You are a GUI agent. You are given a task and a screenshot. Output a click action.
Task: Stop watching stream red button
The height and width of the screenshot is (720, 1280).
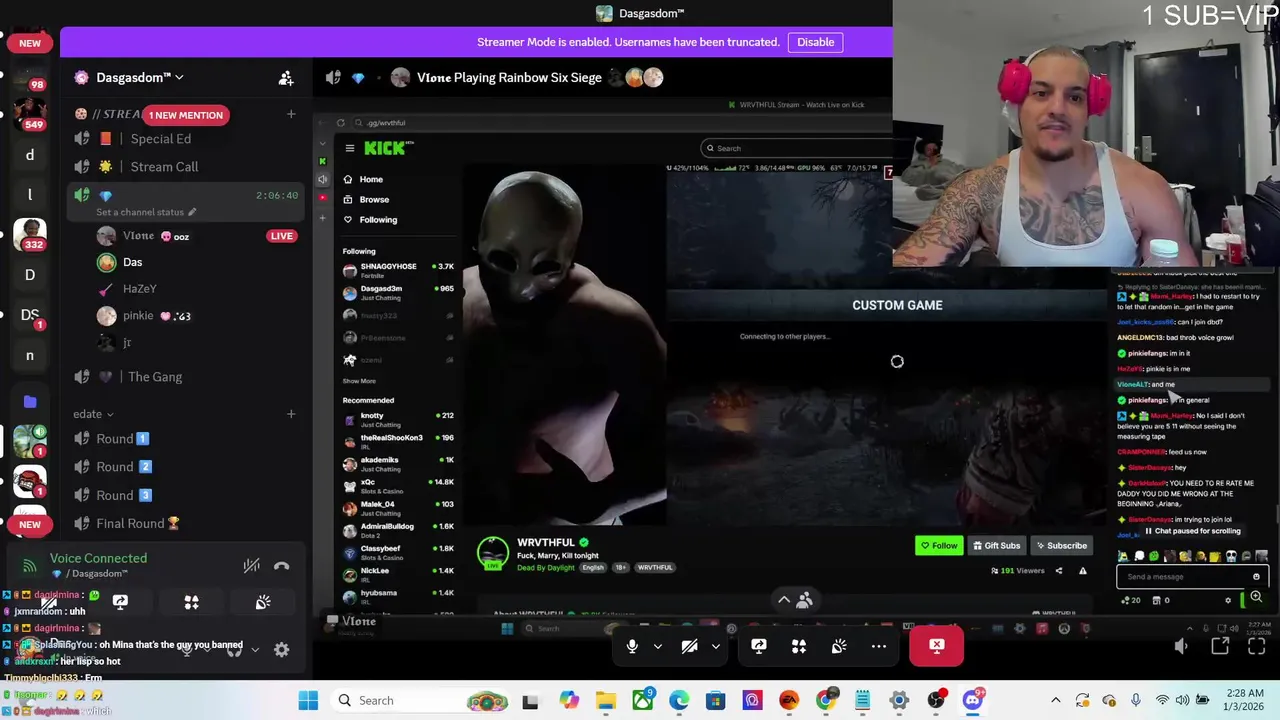tap(937, 646)
